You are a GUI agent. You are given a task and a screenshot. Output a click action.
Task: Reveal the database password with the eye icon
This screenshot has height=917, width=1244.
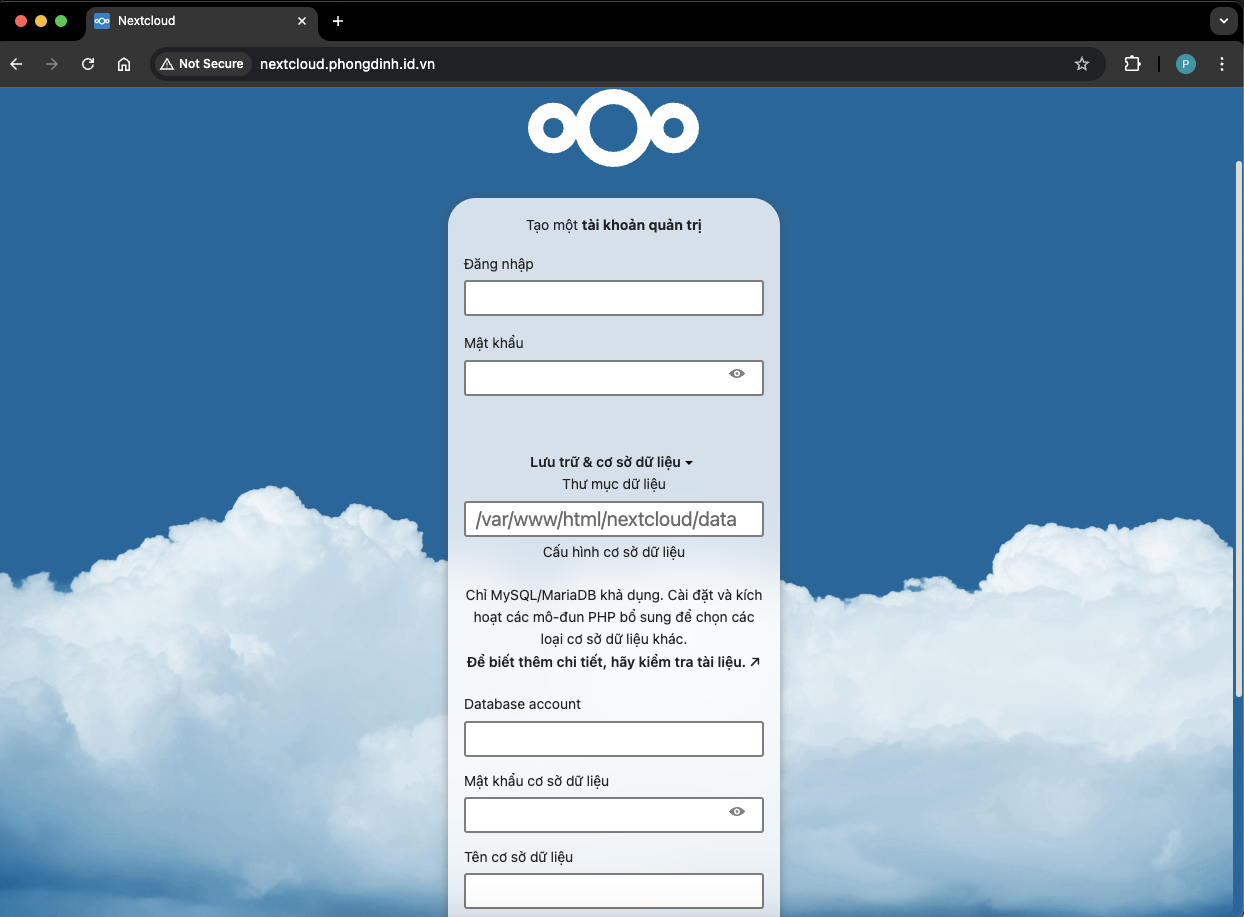tap(737, 811)
